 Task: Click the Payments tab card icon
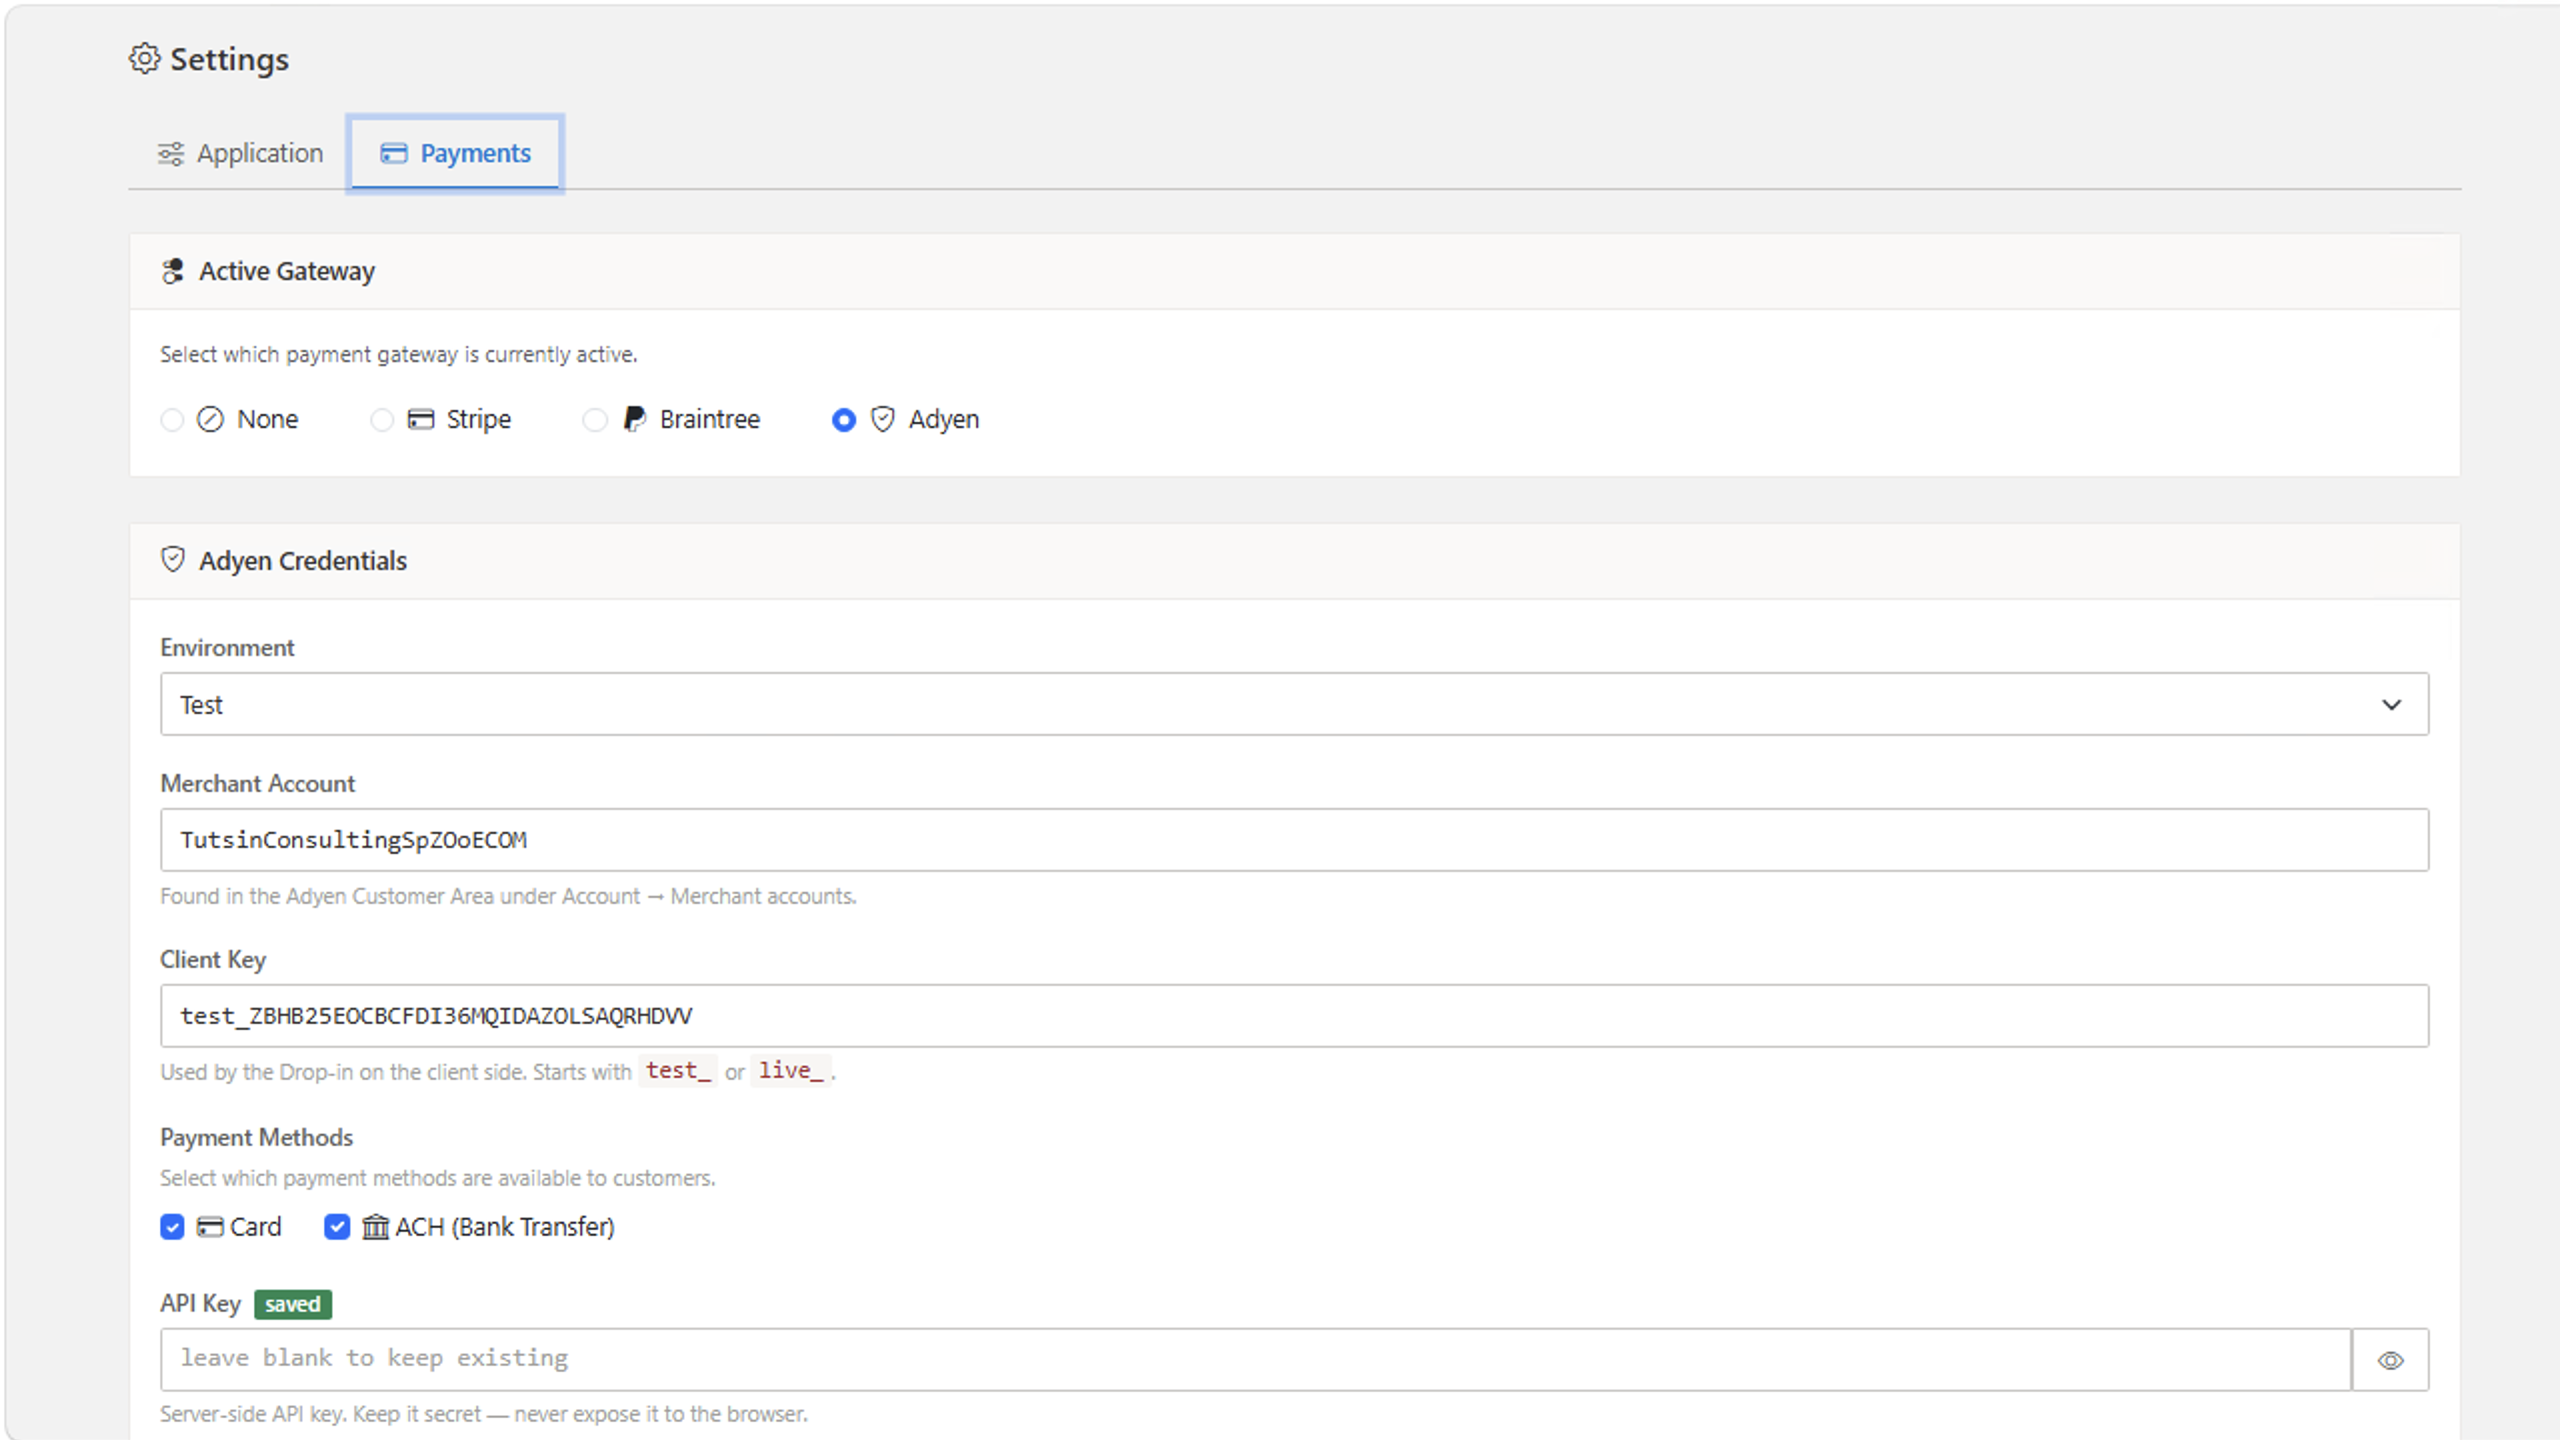coord(394,154)
